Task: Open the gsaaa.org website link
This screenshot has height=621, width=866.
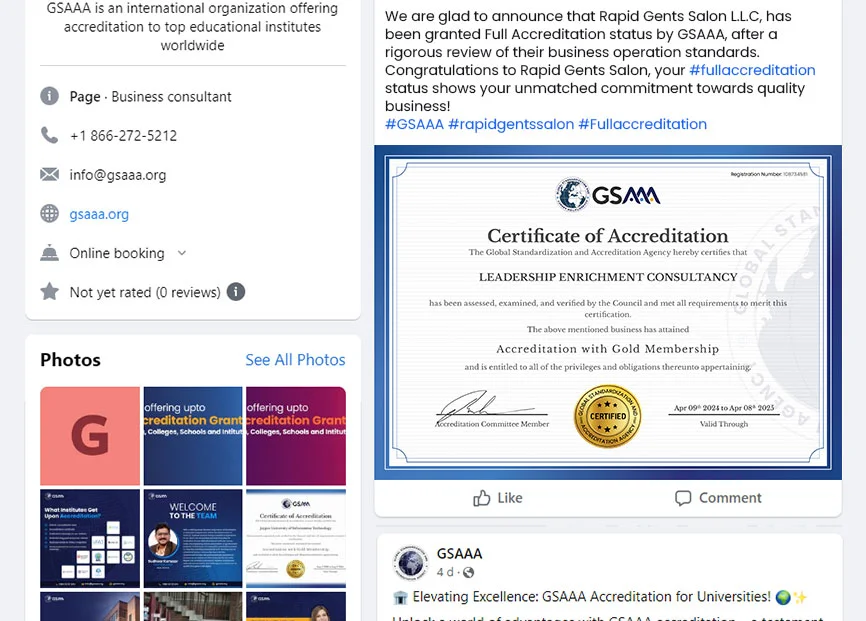Action: 99,214
